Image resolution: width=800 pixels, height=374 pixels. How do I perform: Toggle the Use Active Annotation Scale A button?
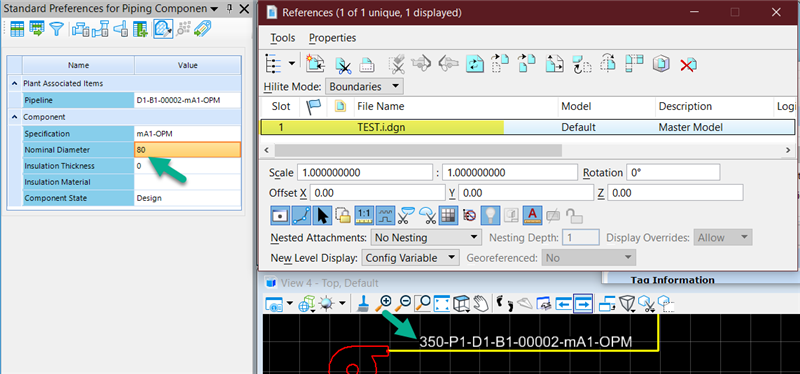point(532,216)
